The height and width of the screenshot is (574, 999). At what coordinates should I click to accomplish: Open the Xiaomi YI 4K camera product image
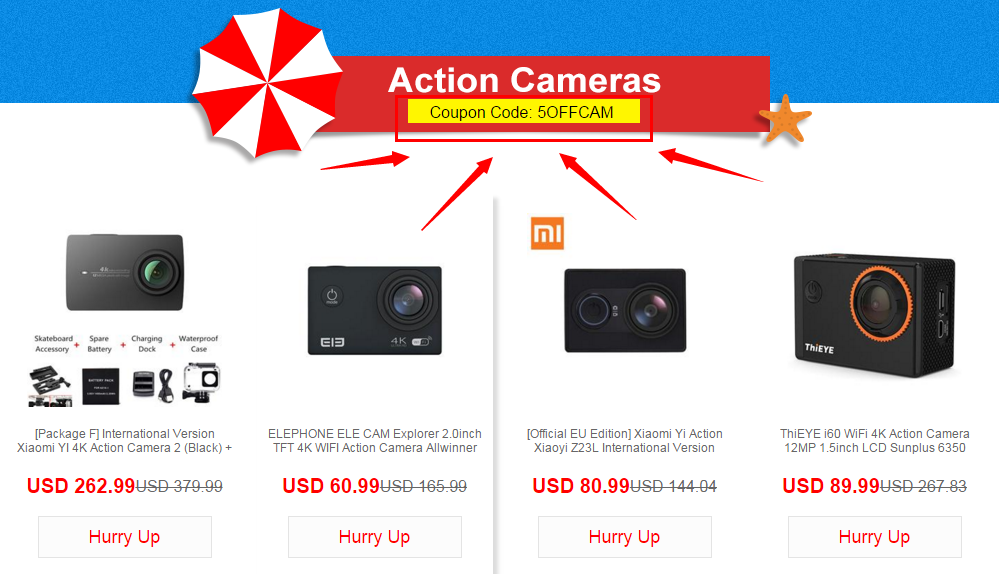125,272
